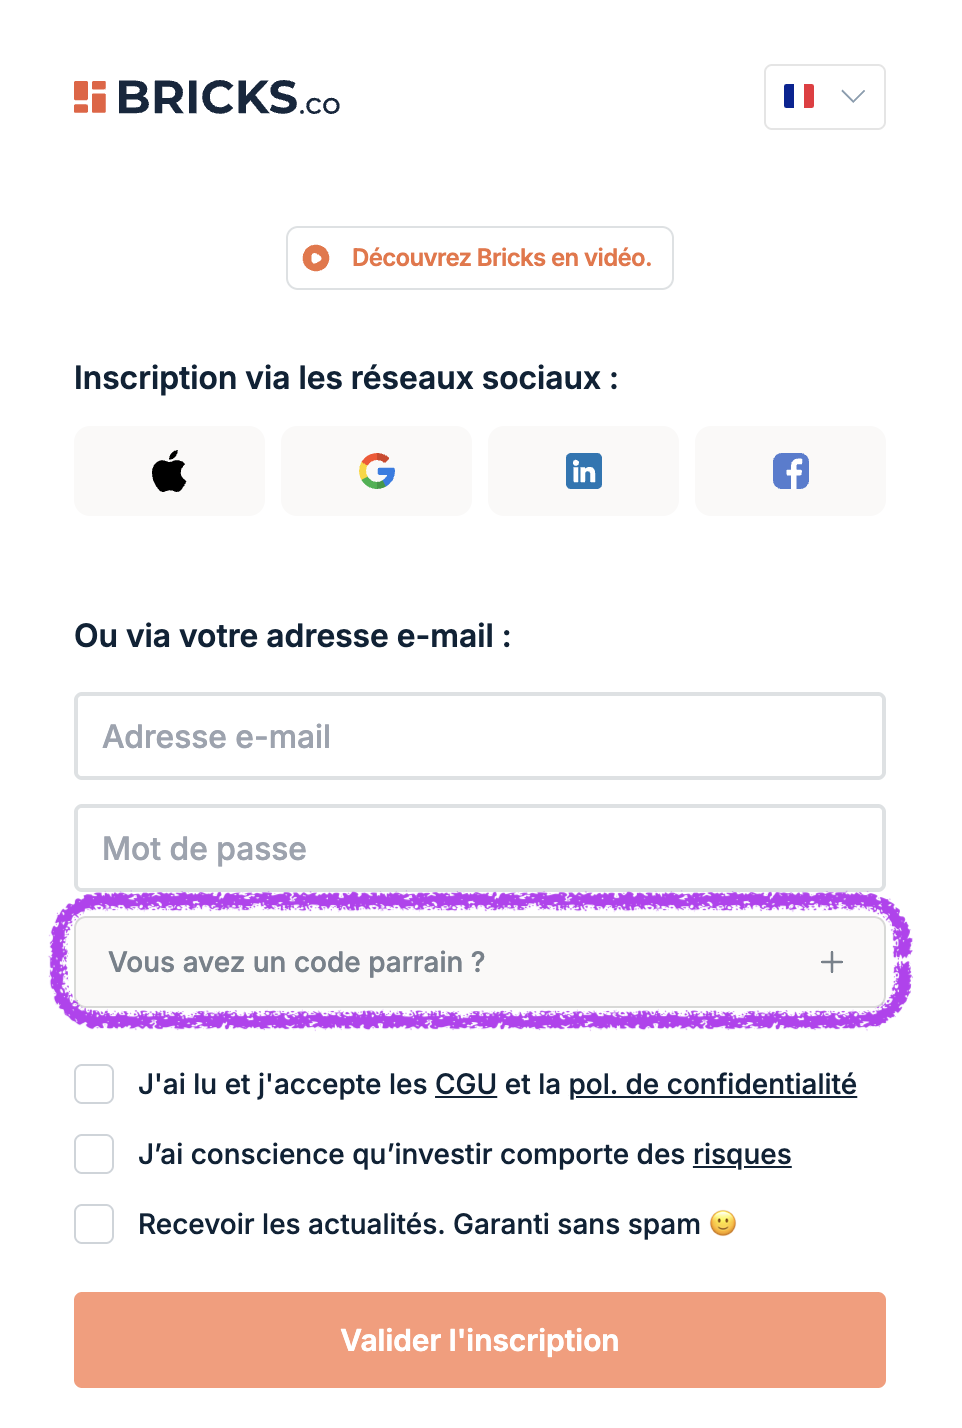Open the language dropdown chevron
The image size is (962, 1428).
point(853,96)
